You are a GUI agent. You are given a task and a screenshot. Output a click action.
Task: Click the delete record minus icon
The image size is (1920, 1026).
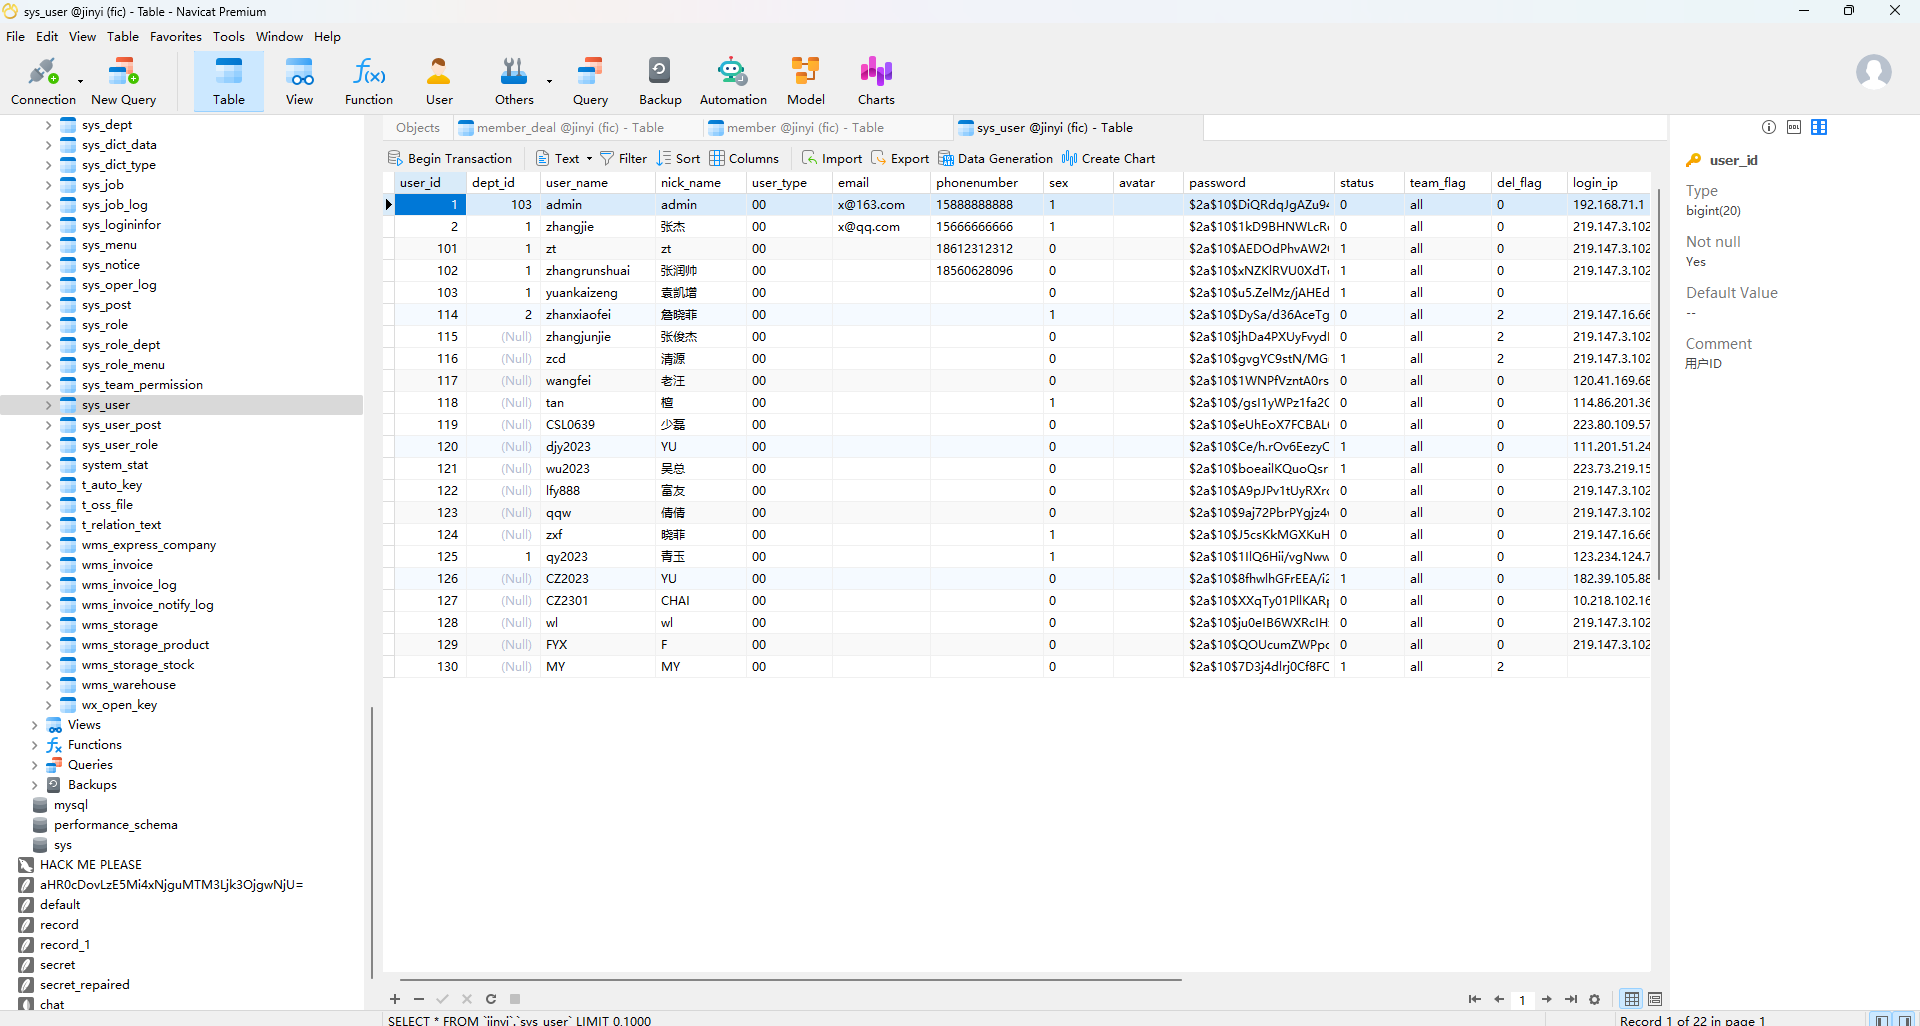click(419, 999)
